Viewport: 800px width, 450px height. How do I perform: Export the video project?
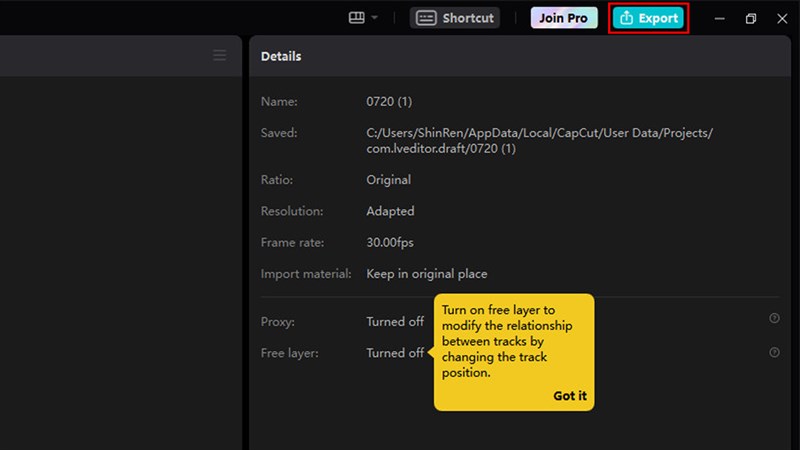649,18
